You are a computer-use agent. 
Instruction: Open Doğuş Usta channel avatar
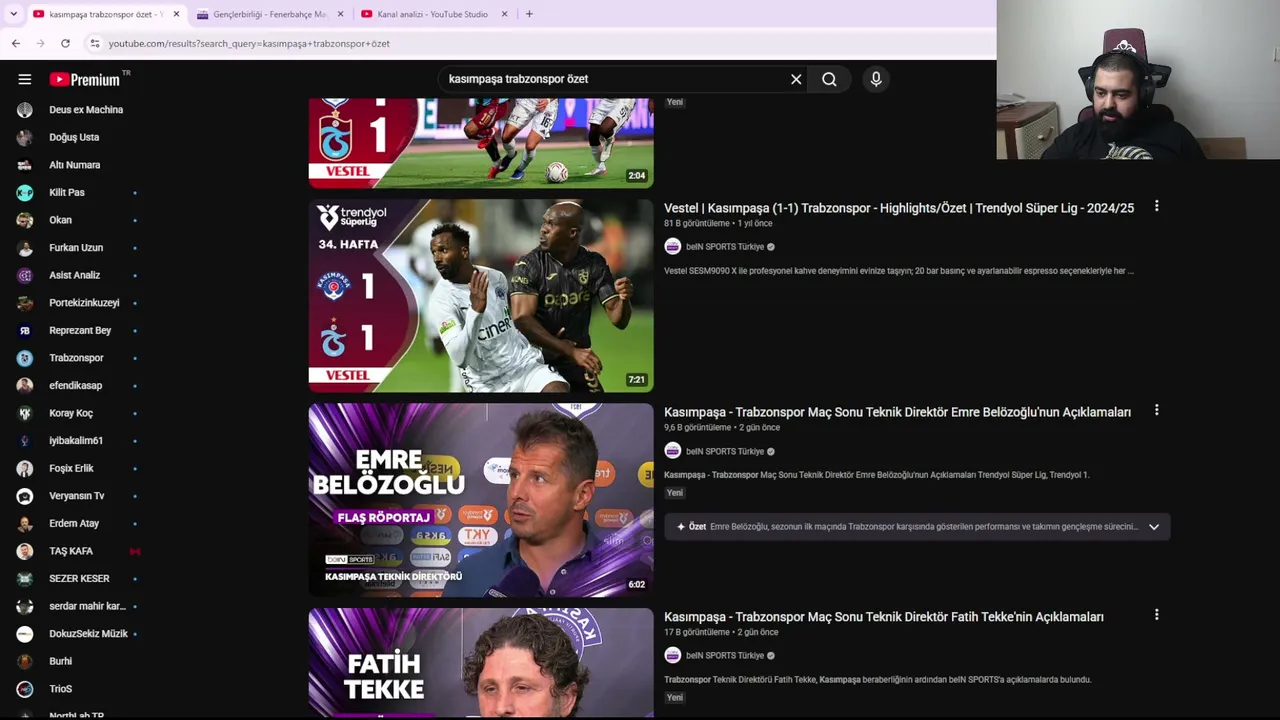pos(25,137)
